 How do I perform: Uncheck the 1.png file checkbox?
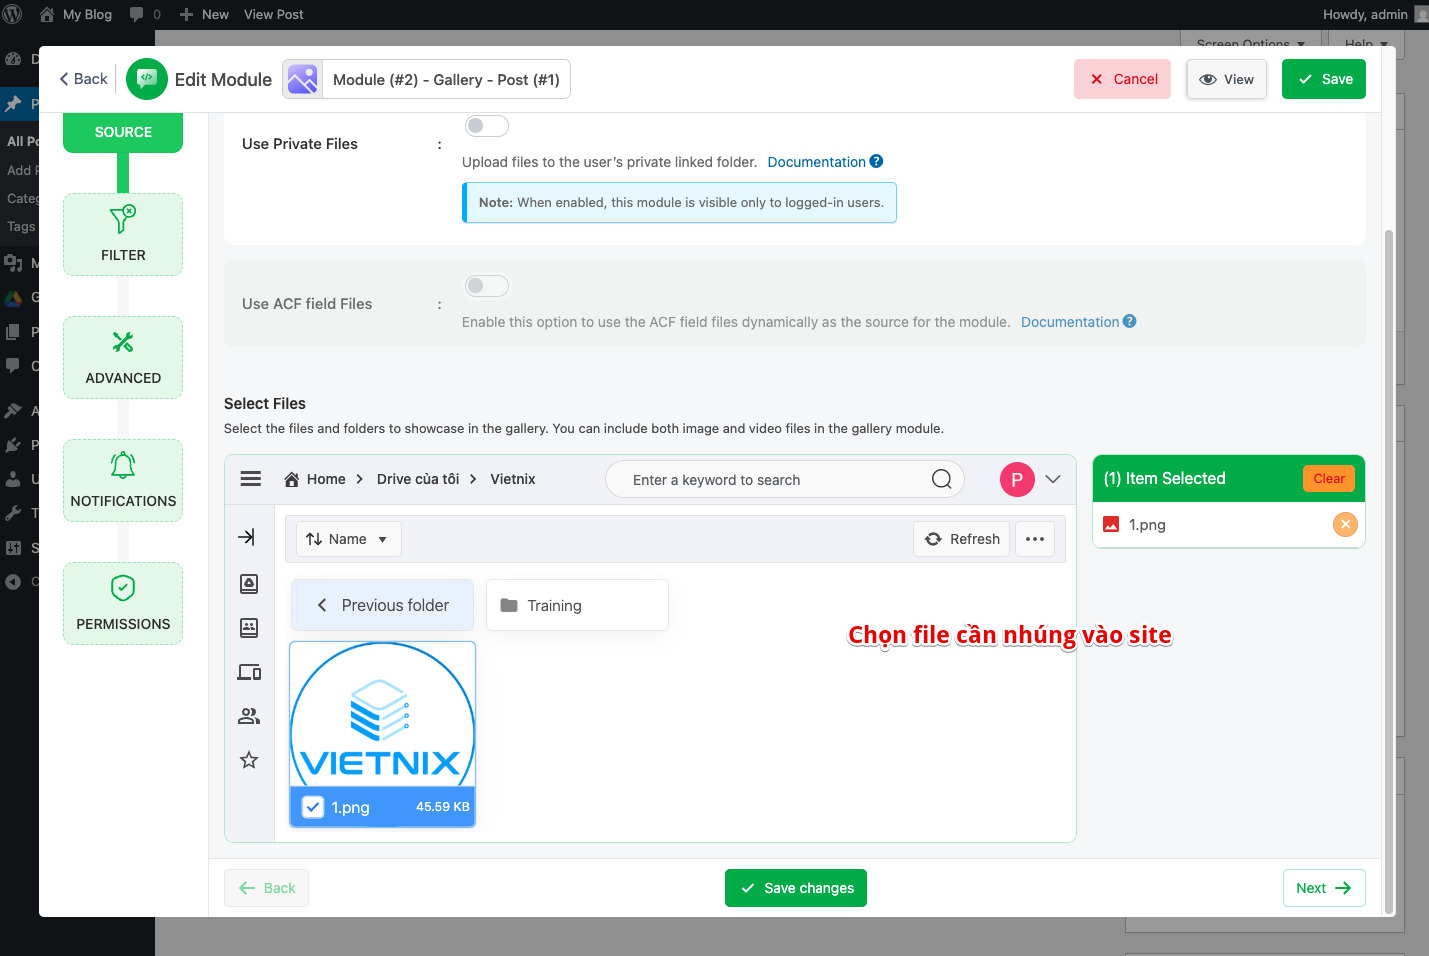click(x=313, y=807)
